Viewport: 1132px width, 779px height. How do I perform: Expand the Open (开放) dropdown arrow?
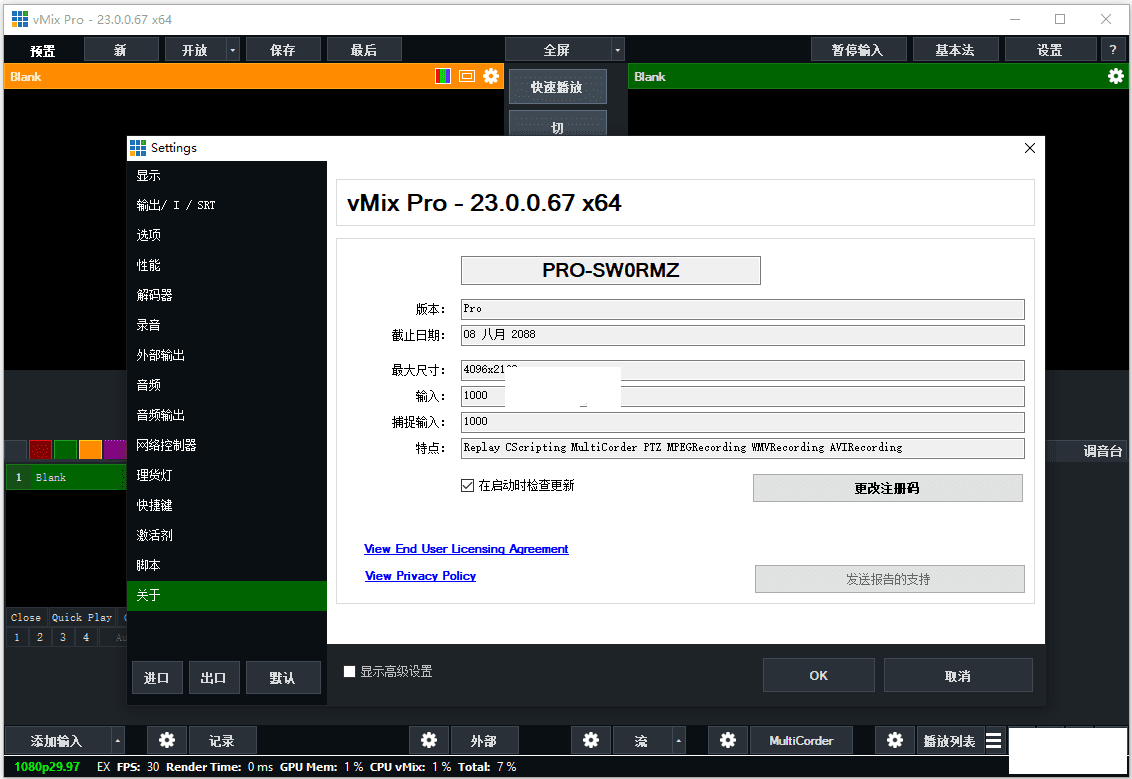coord(232,50)
